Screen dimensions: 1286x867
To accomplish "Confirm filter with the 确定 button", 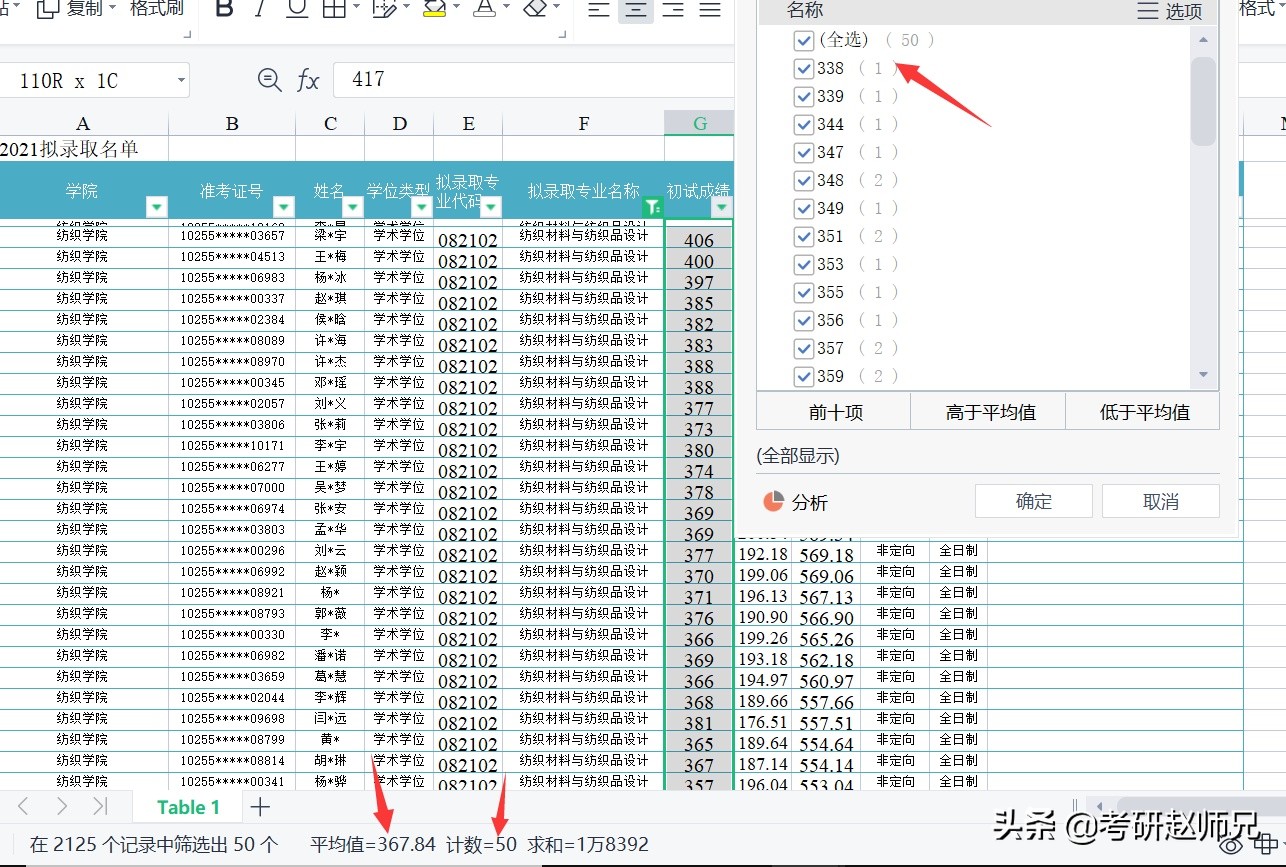I will pyautogui.click(x=1033, y=500).
